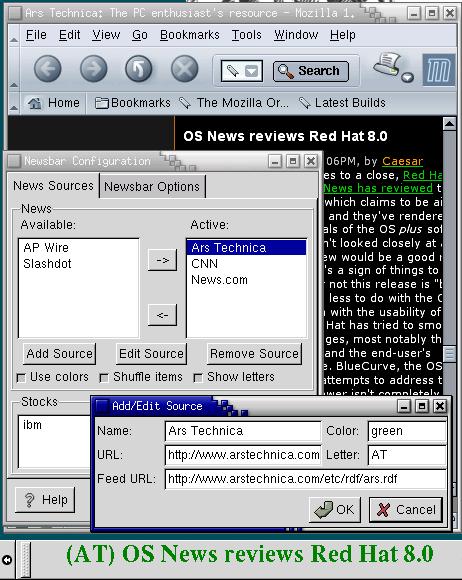Screen dimensions: 462x580
Task: Click the Stop loading icon
Action: [184, 69]
